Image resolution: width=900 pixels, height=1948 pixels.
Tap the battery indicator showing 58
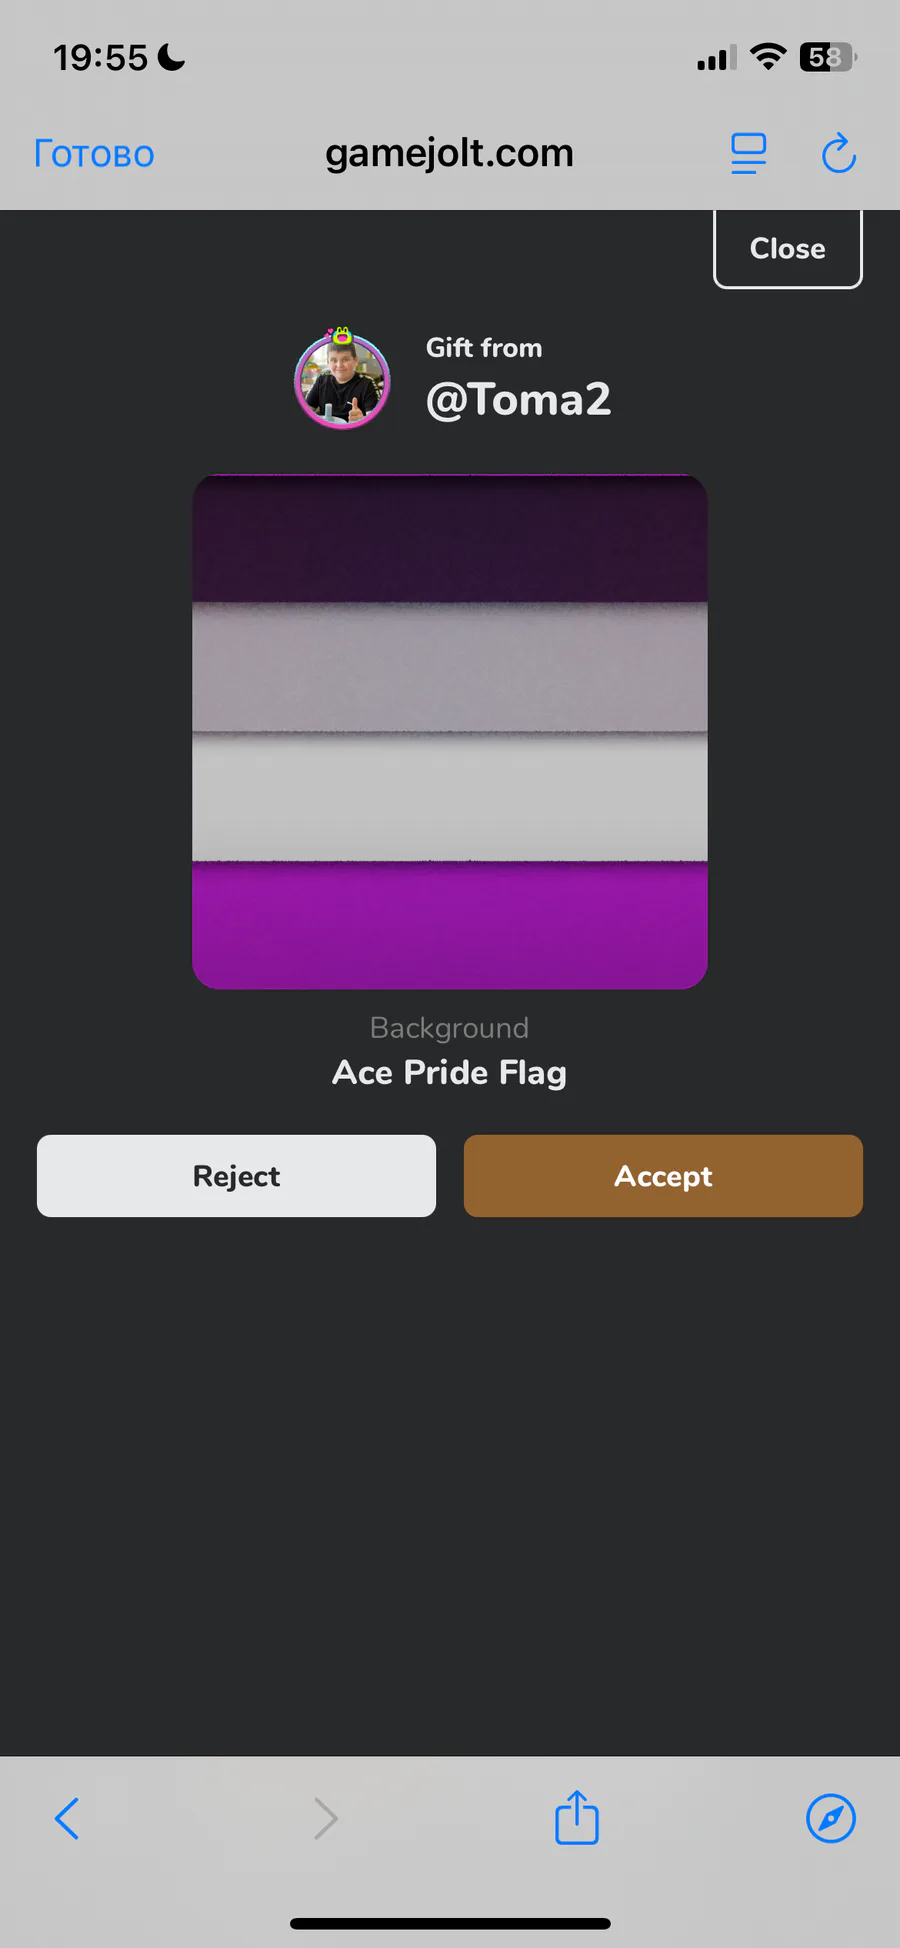[828, 57]
